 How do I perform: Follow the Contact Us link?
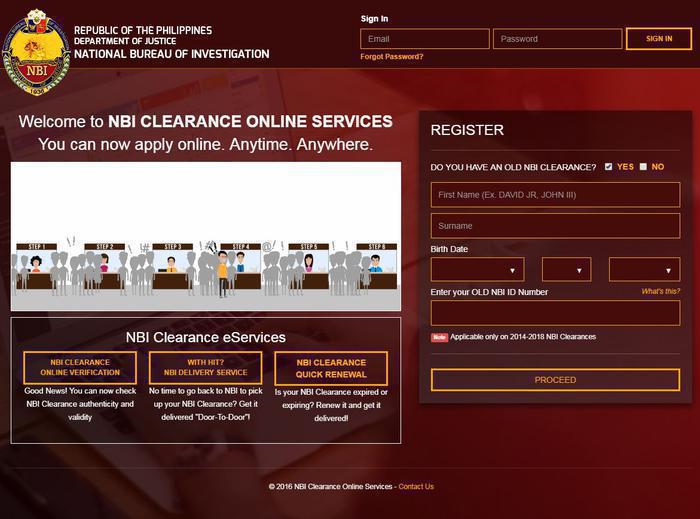pos(416,486)
